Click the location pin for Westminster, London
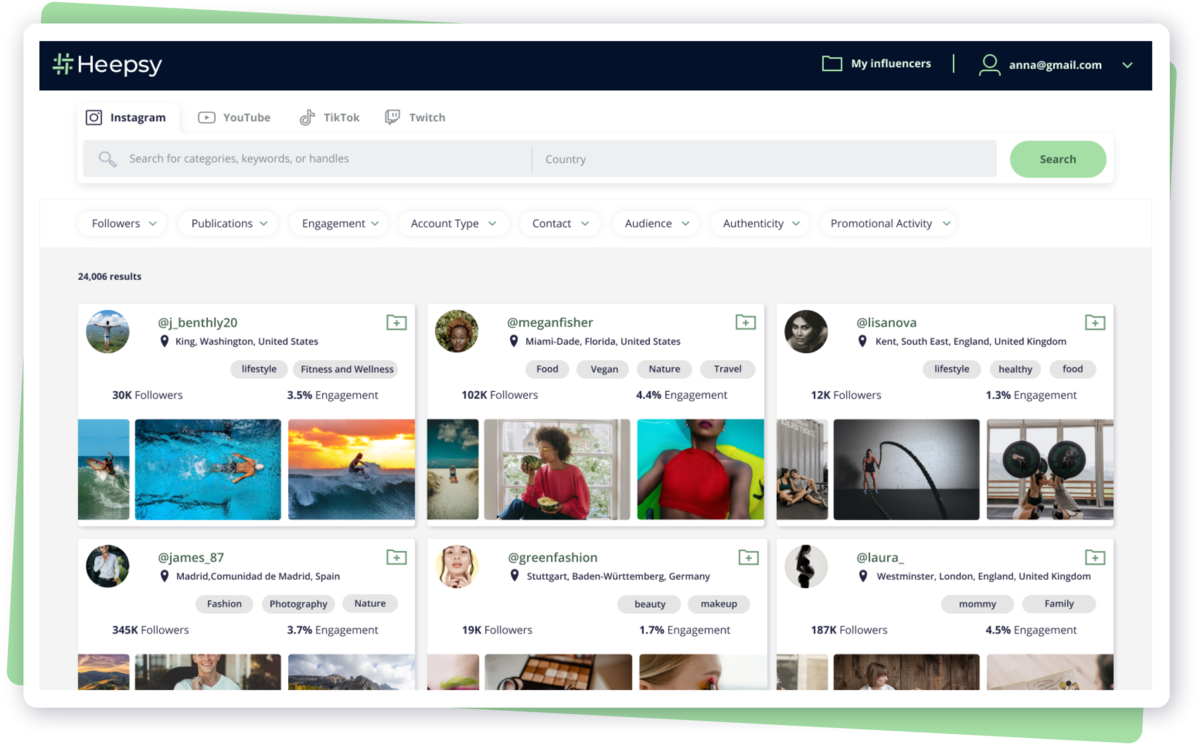 (863, 576)
